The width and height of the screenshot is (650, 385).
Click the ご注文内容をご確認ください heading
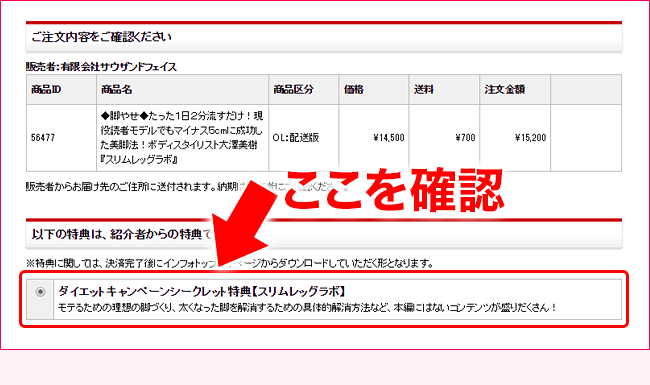point(102,37)
